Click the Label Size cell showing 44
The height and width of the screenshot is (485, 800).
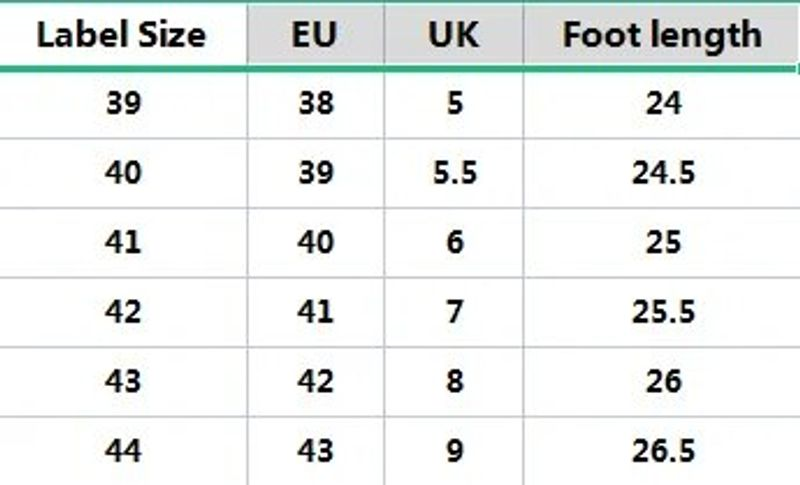(123, 450)
